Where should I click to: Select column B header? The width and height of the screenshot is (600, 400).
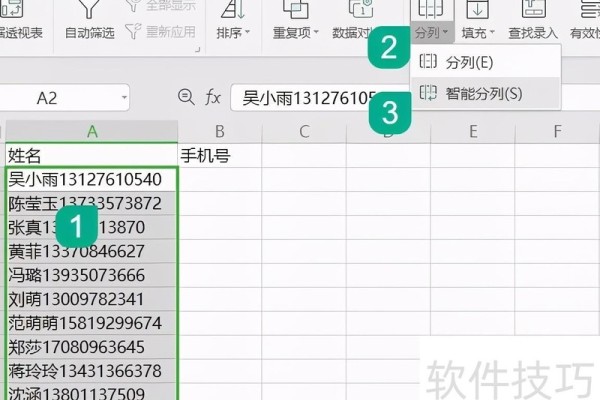[x=220, y=131]
